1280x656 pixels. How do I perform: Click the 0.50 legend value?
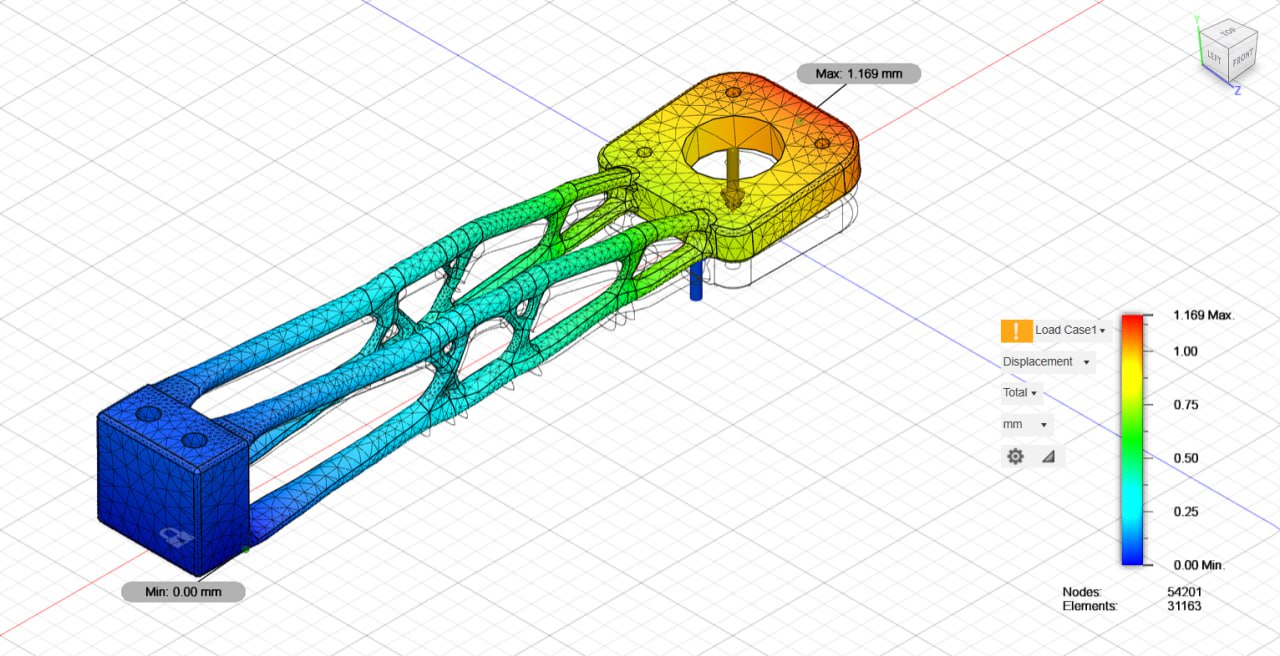(1186, 458)
